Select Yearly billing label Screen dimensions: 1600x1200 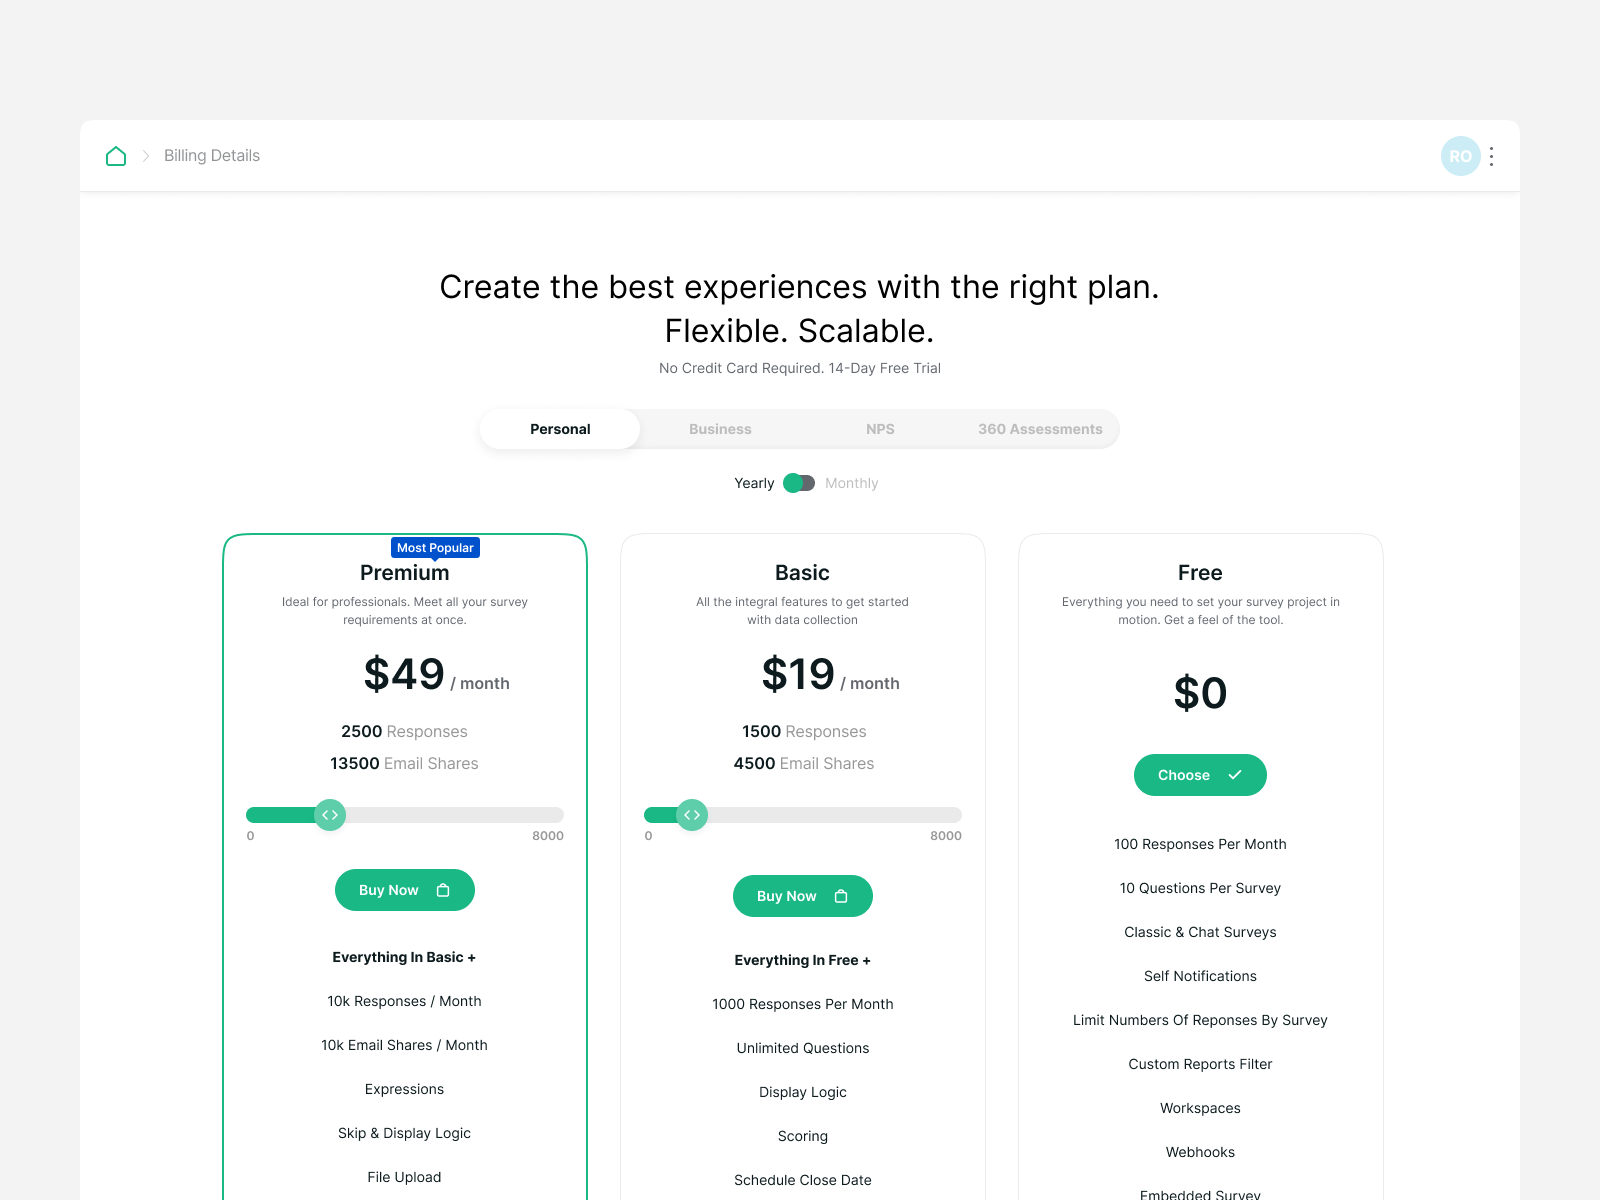[x=754, y=483]
